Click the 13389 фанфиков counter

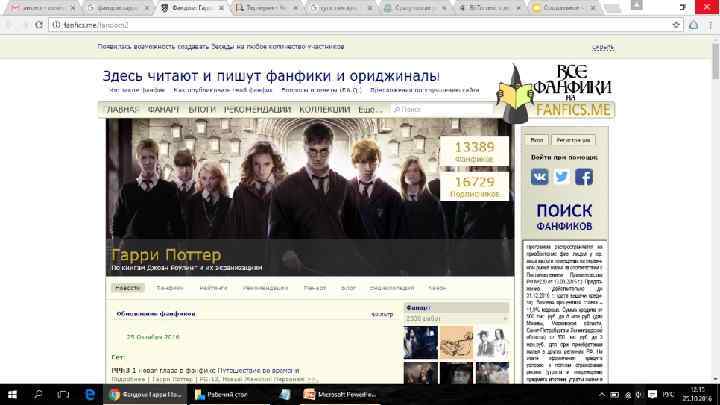(474, 151)
